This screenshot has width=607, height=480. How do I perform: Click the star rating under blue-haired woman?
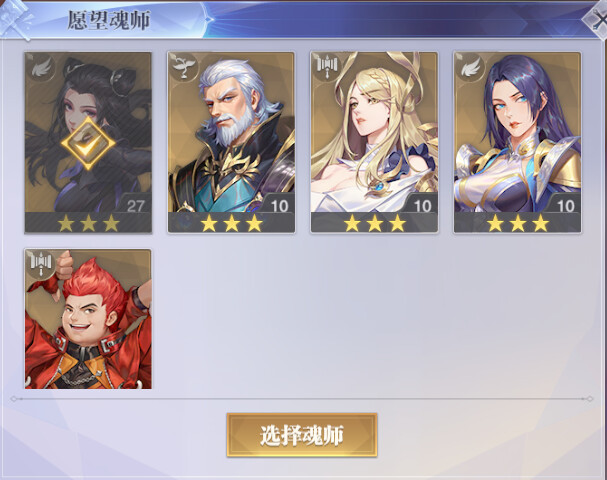(518, 223)
